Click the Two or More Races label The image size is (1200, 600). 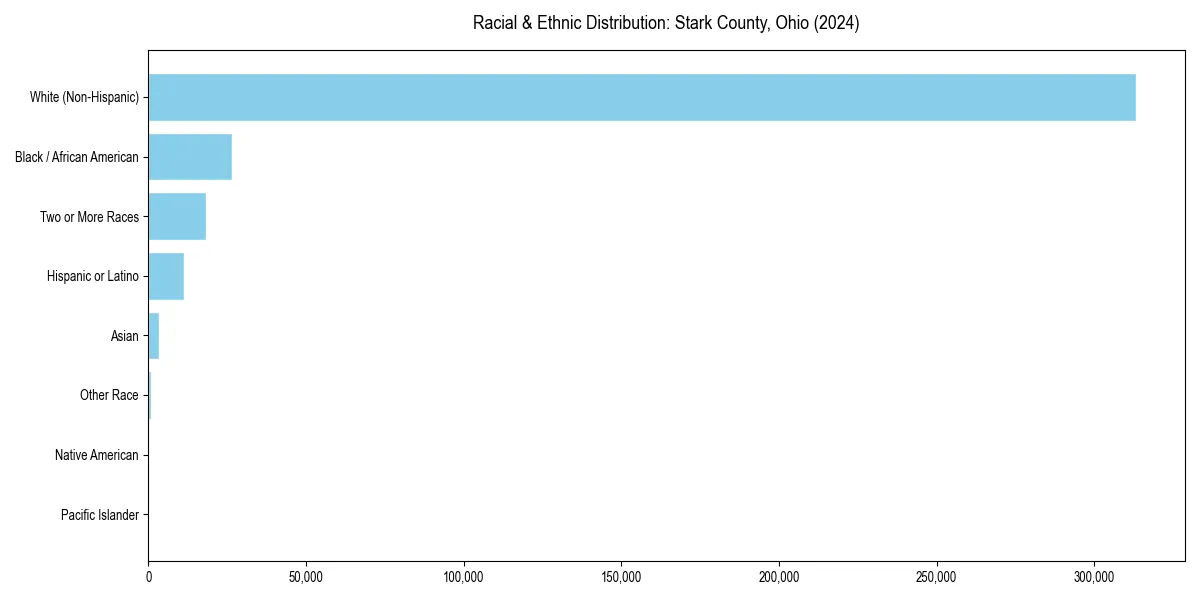point(89,216)
